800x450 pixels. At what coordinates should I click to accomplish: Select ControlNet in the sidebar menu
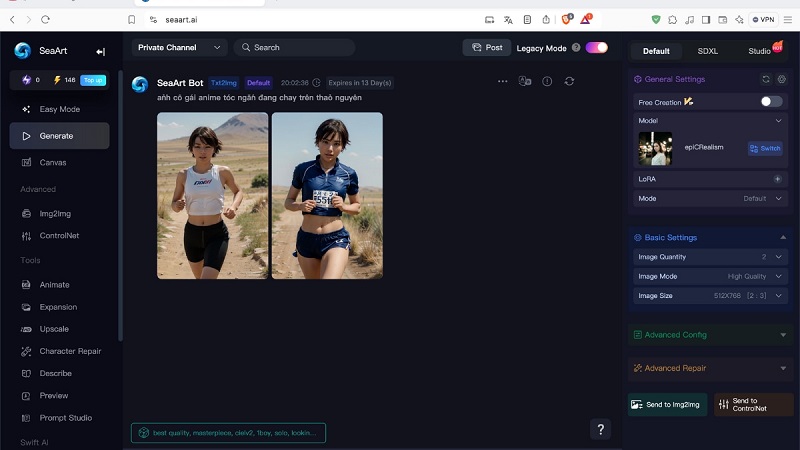tap(59, 236)
